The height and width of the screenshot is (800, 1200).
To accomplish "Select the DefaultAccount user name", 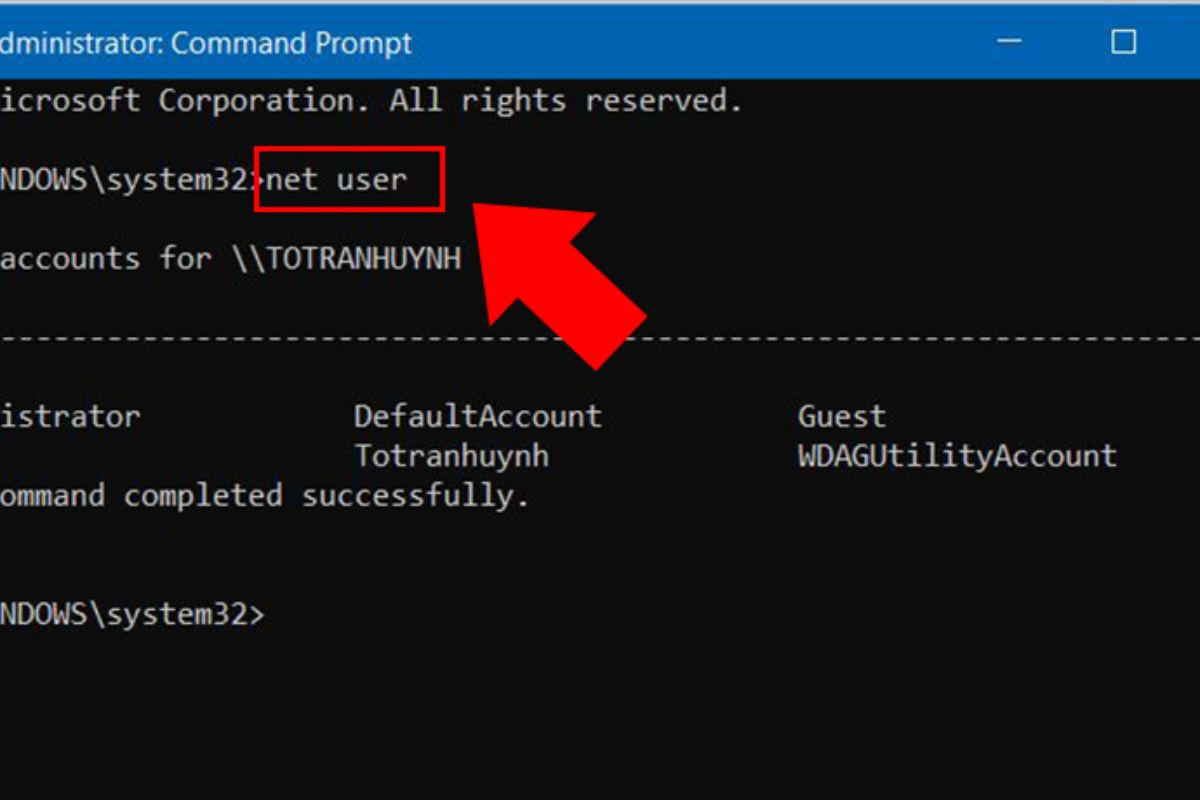I will 478,416.
